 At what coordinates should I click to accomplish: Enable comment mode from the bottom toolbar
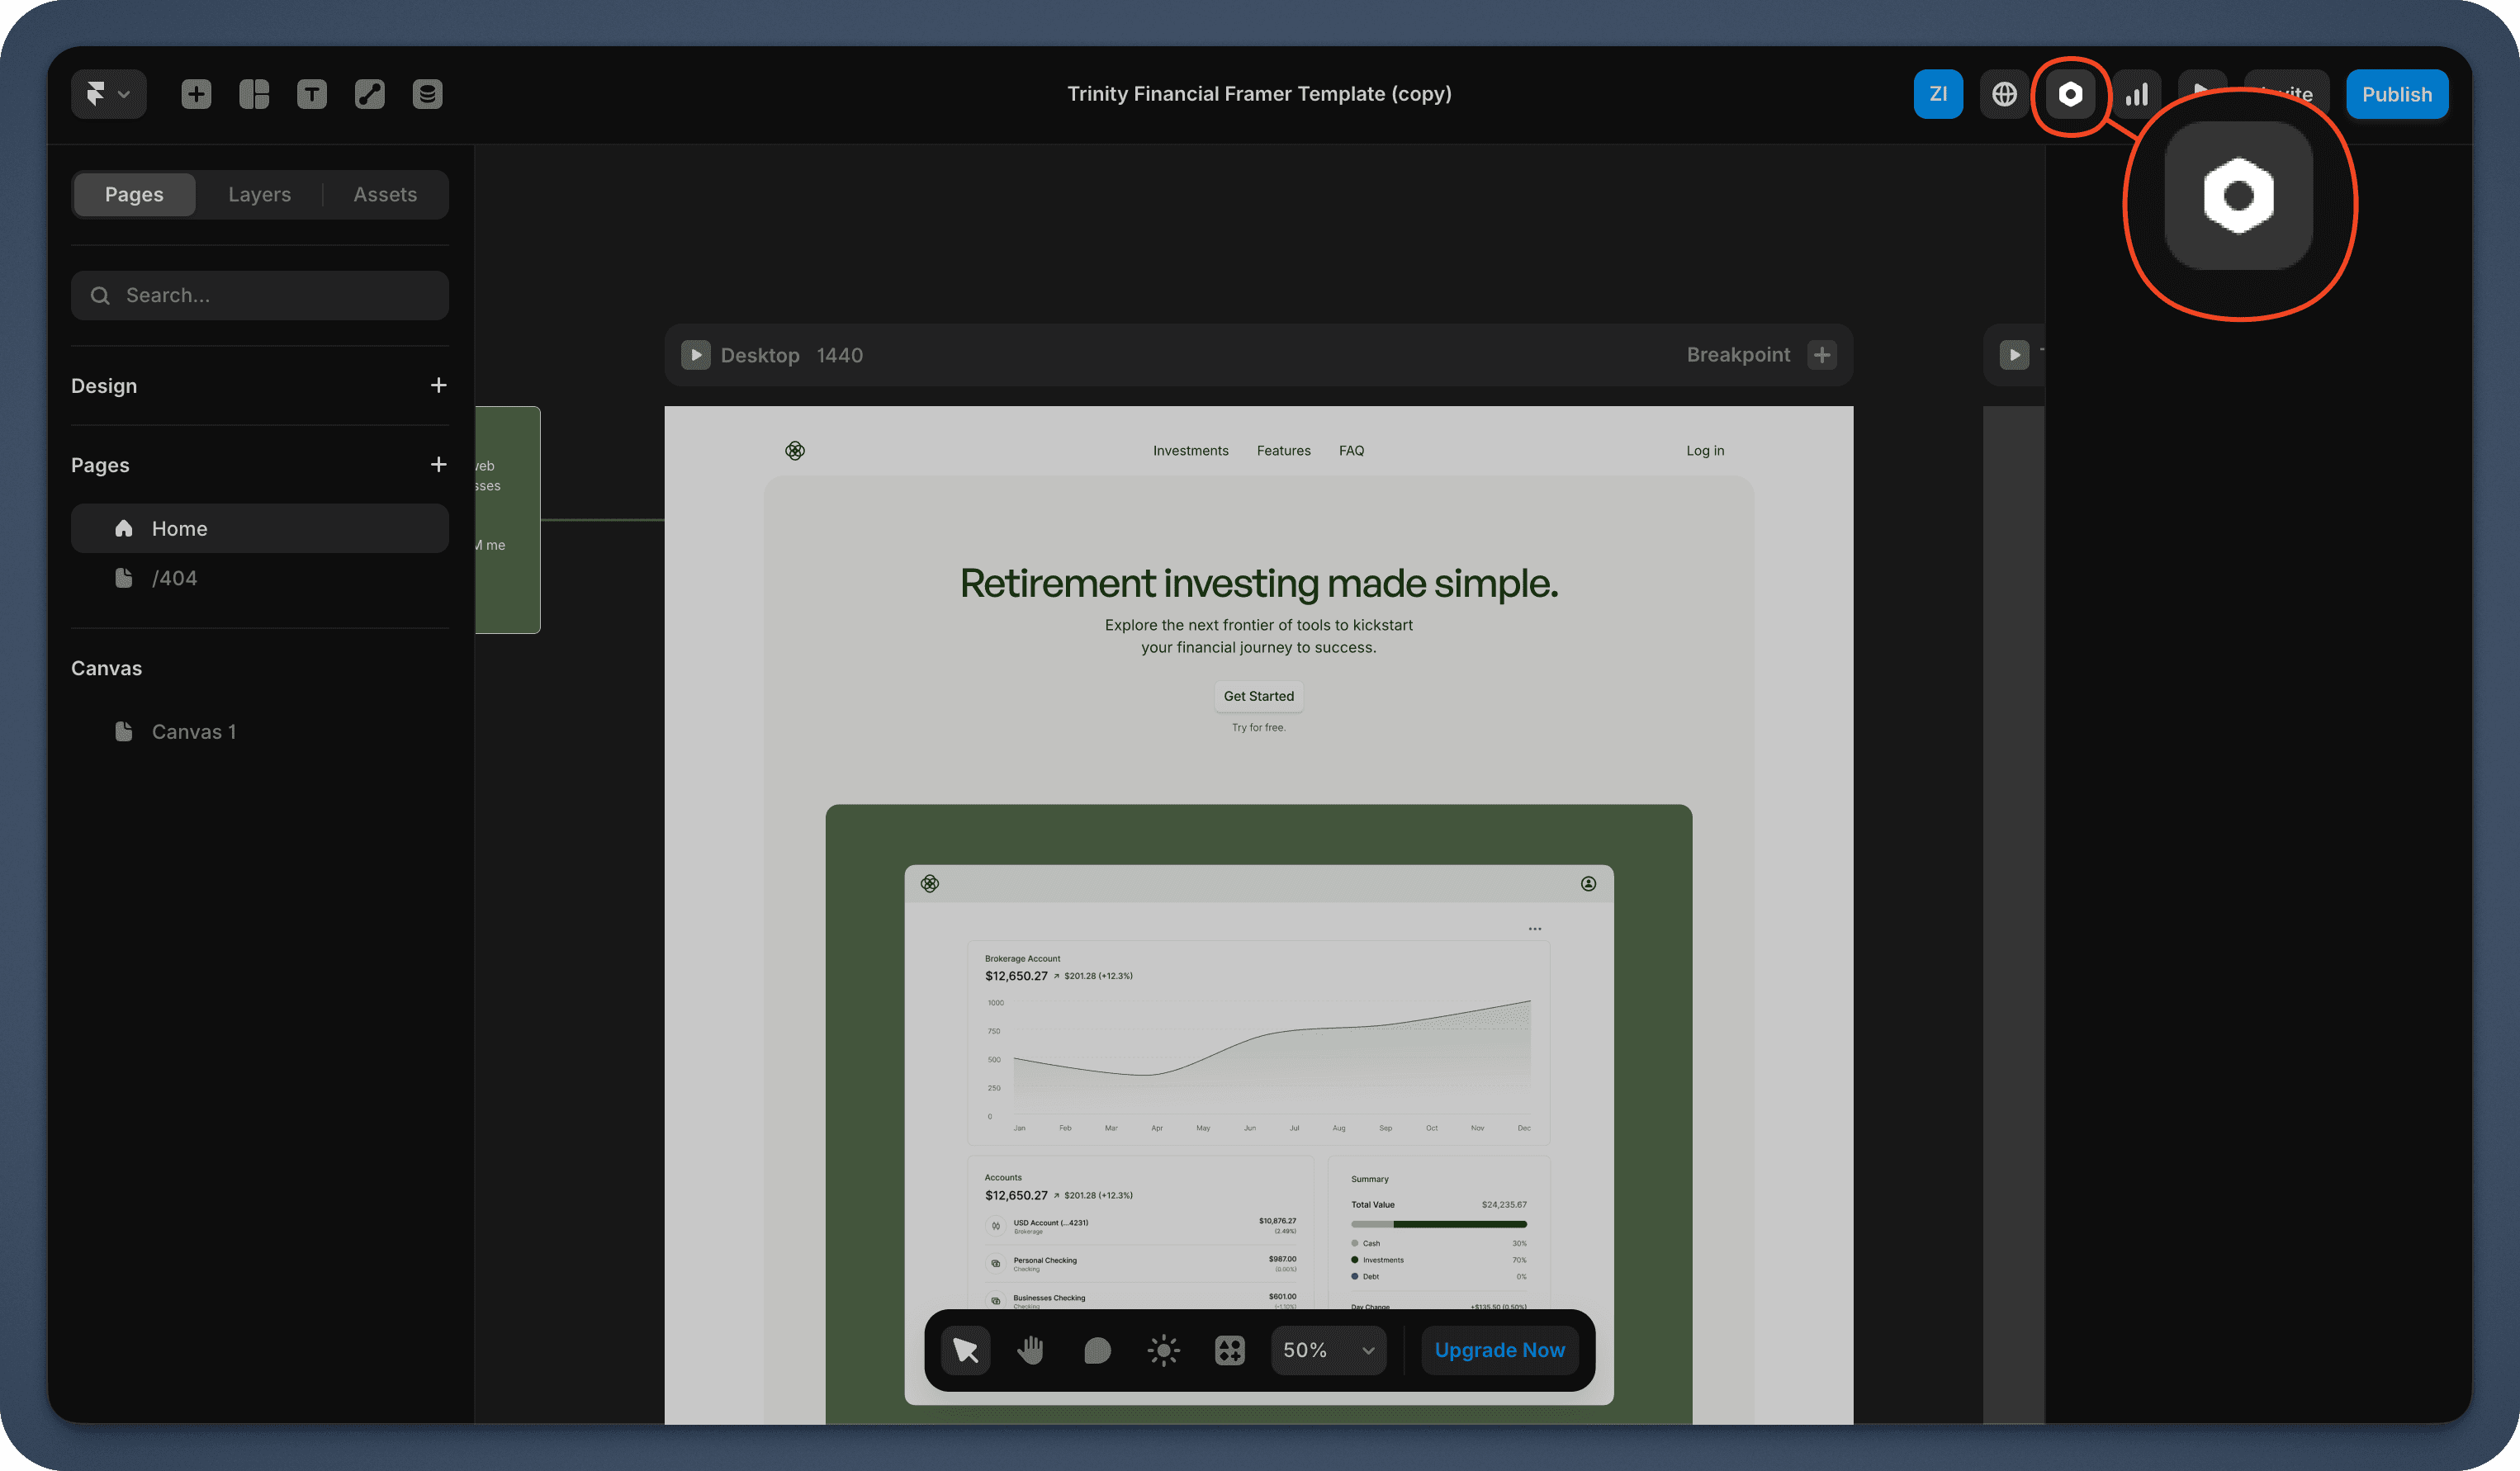[x=1096, y=1350]
